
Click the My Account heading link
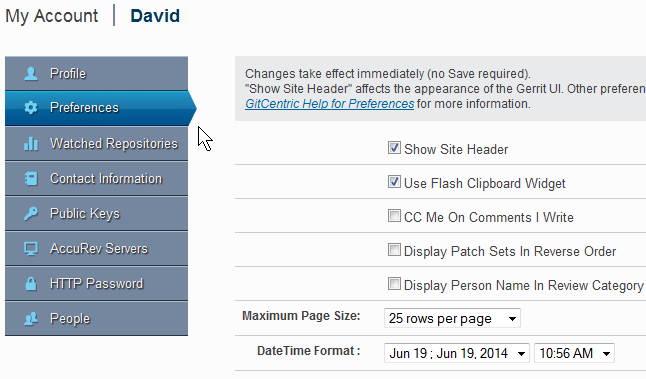tap(51, 16)
